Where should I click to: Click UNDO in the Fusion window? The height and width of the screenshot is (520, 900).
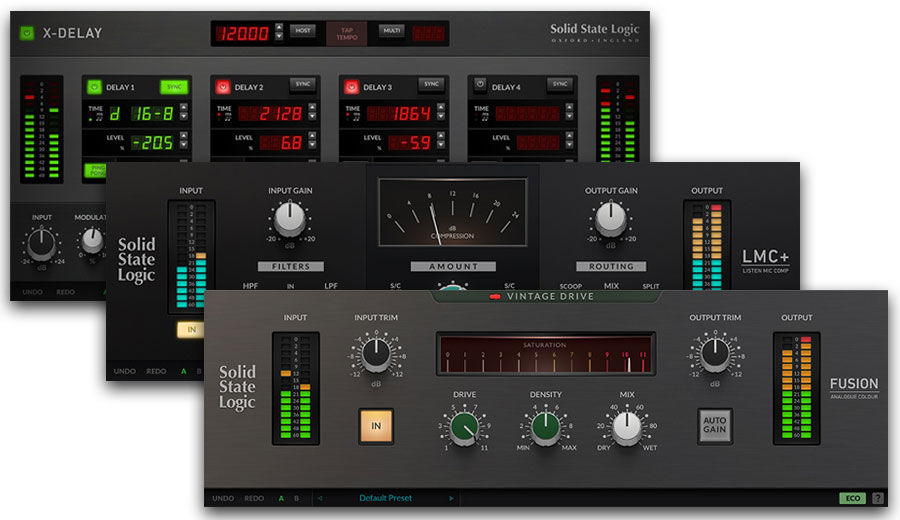(x=223, y=498)
